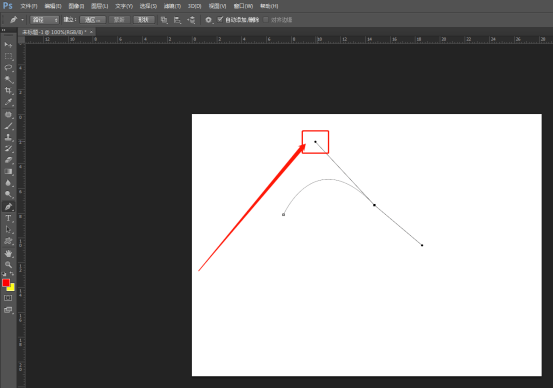Select the Type tool
The width and height of the screenshot is (553, 389).
pyautogui.click(x=8, y=218)
